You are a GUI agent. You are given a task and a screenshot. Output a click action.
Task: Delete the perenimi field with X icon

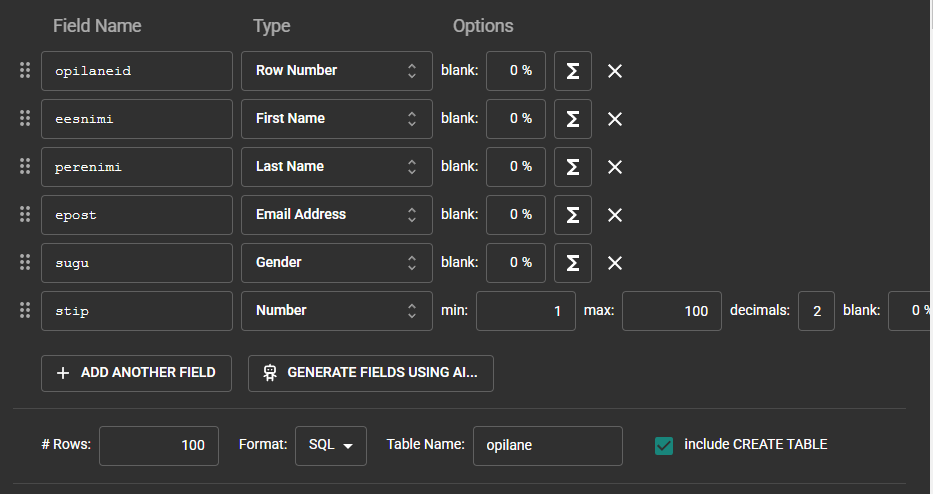point(615,167)
